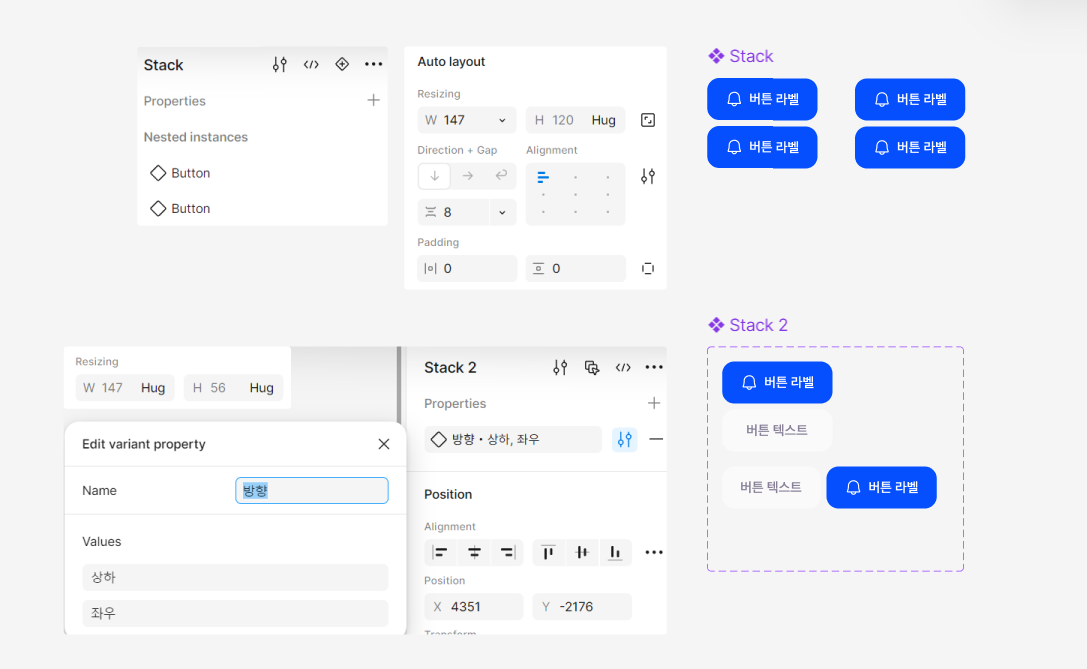Toggle the clip content resize icon
1087x669 pixels.
(647, 120)
